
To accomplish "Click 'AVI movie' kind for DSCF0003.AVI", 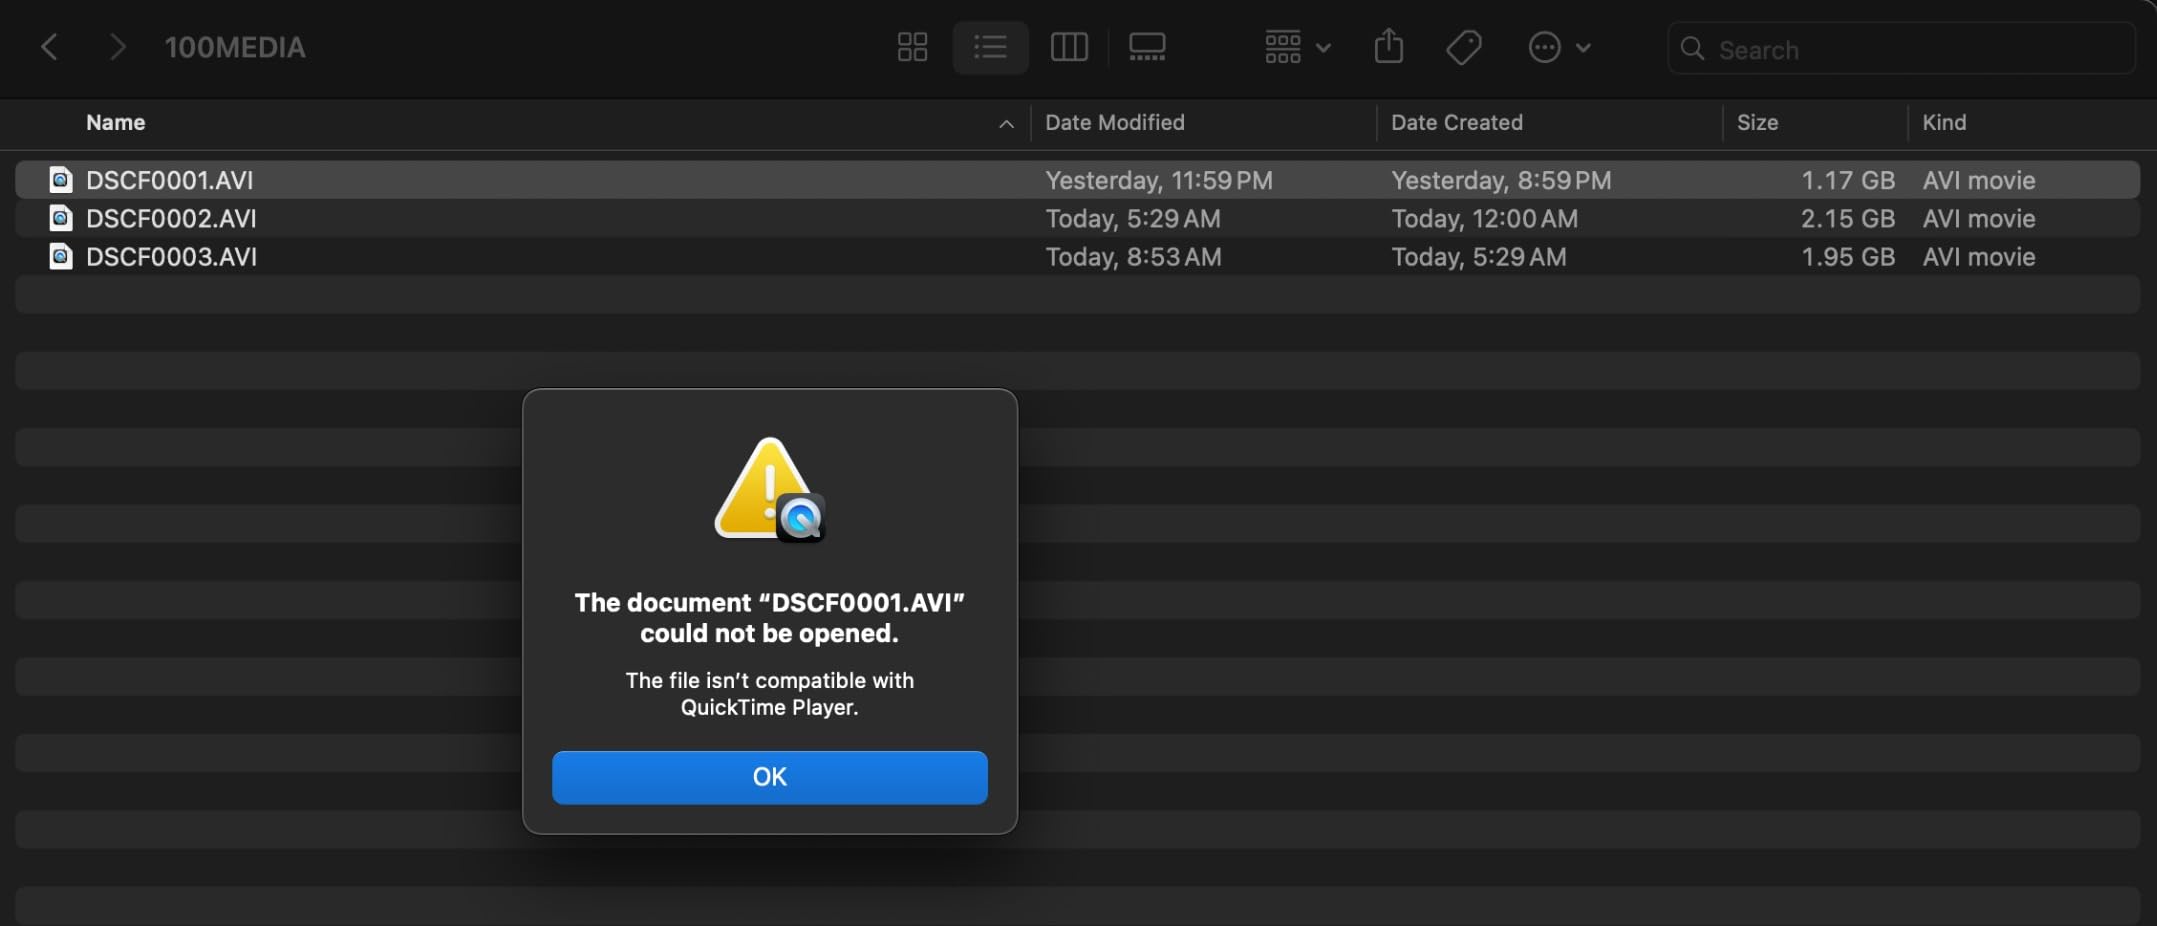I will [x=1979, y=257].
